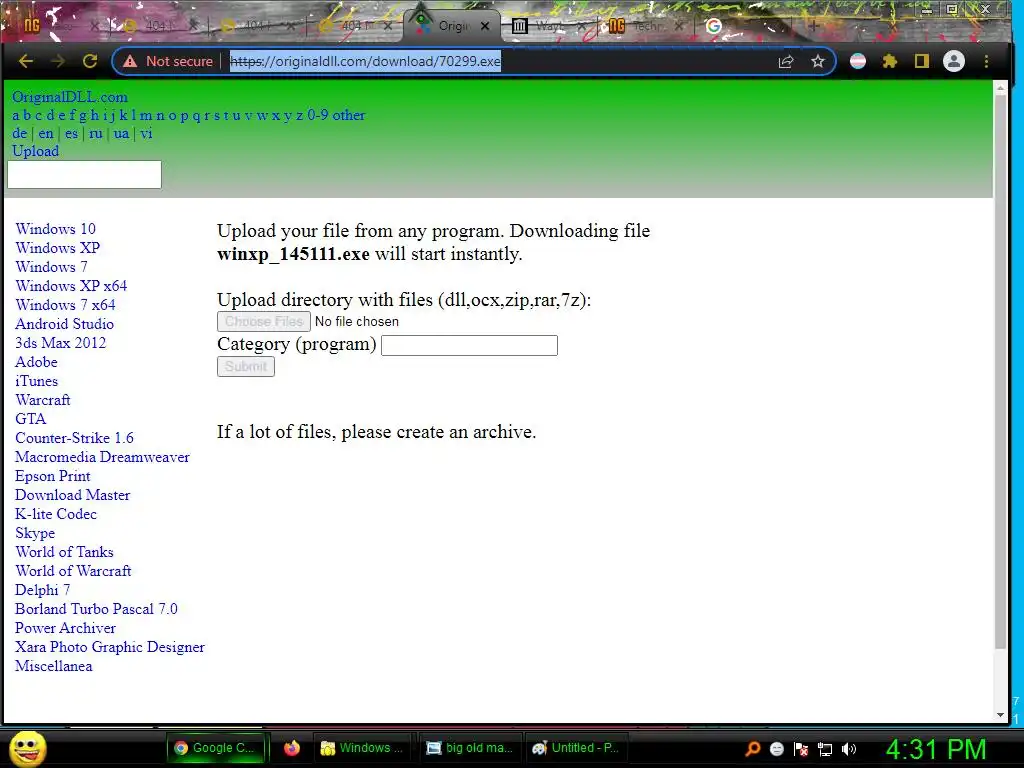Open the volume speaker tray icon
The width and height of the screenshot is (1024, 768).
(849, 749)
